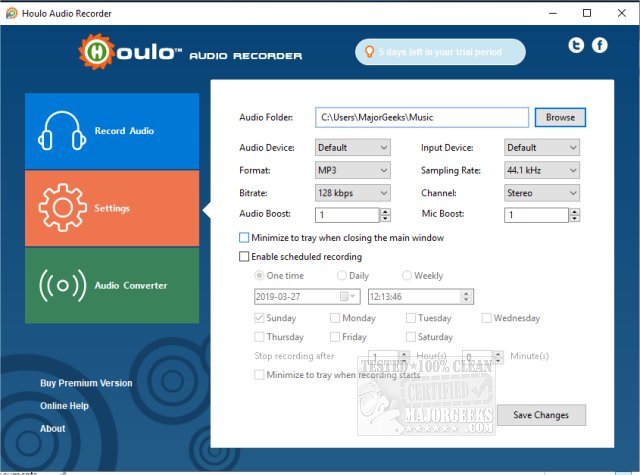Image resolution: width=640 pixels, height=475 pixels.
Task: Switch to Audio Converter section
Action: tap(112, 286)
